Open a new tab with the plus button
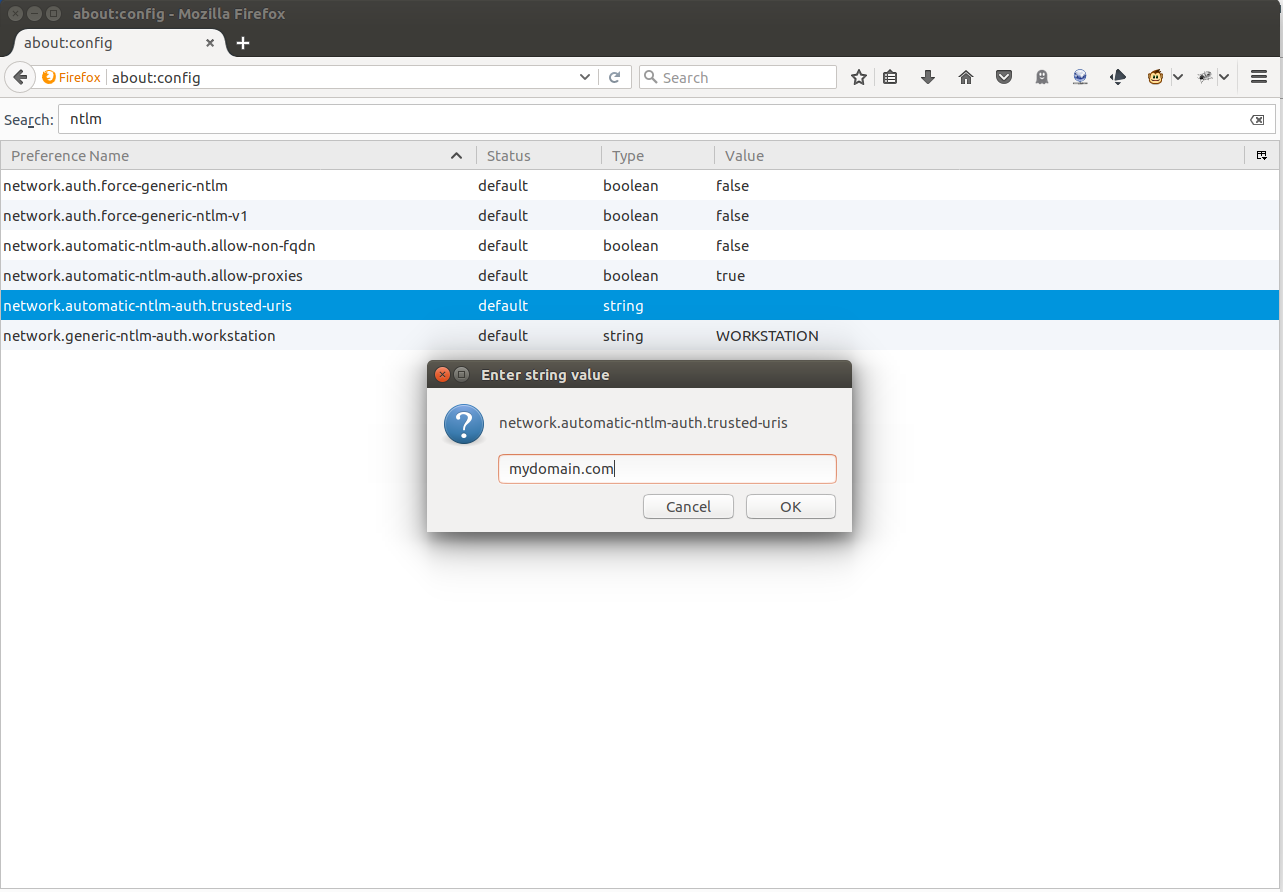Image resolution: width=1283 pixels, height=892 pixels. (x=243, y=43)
